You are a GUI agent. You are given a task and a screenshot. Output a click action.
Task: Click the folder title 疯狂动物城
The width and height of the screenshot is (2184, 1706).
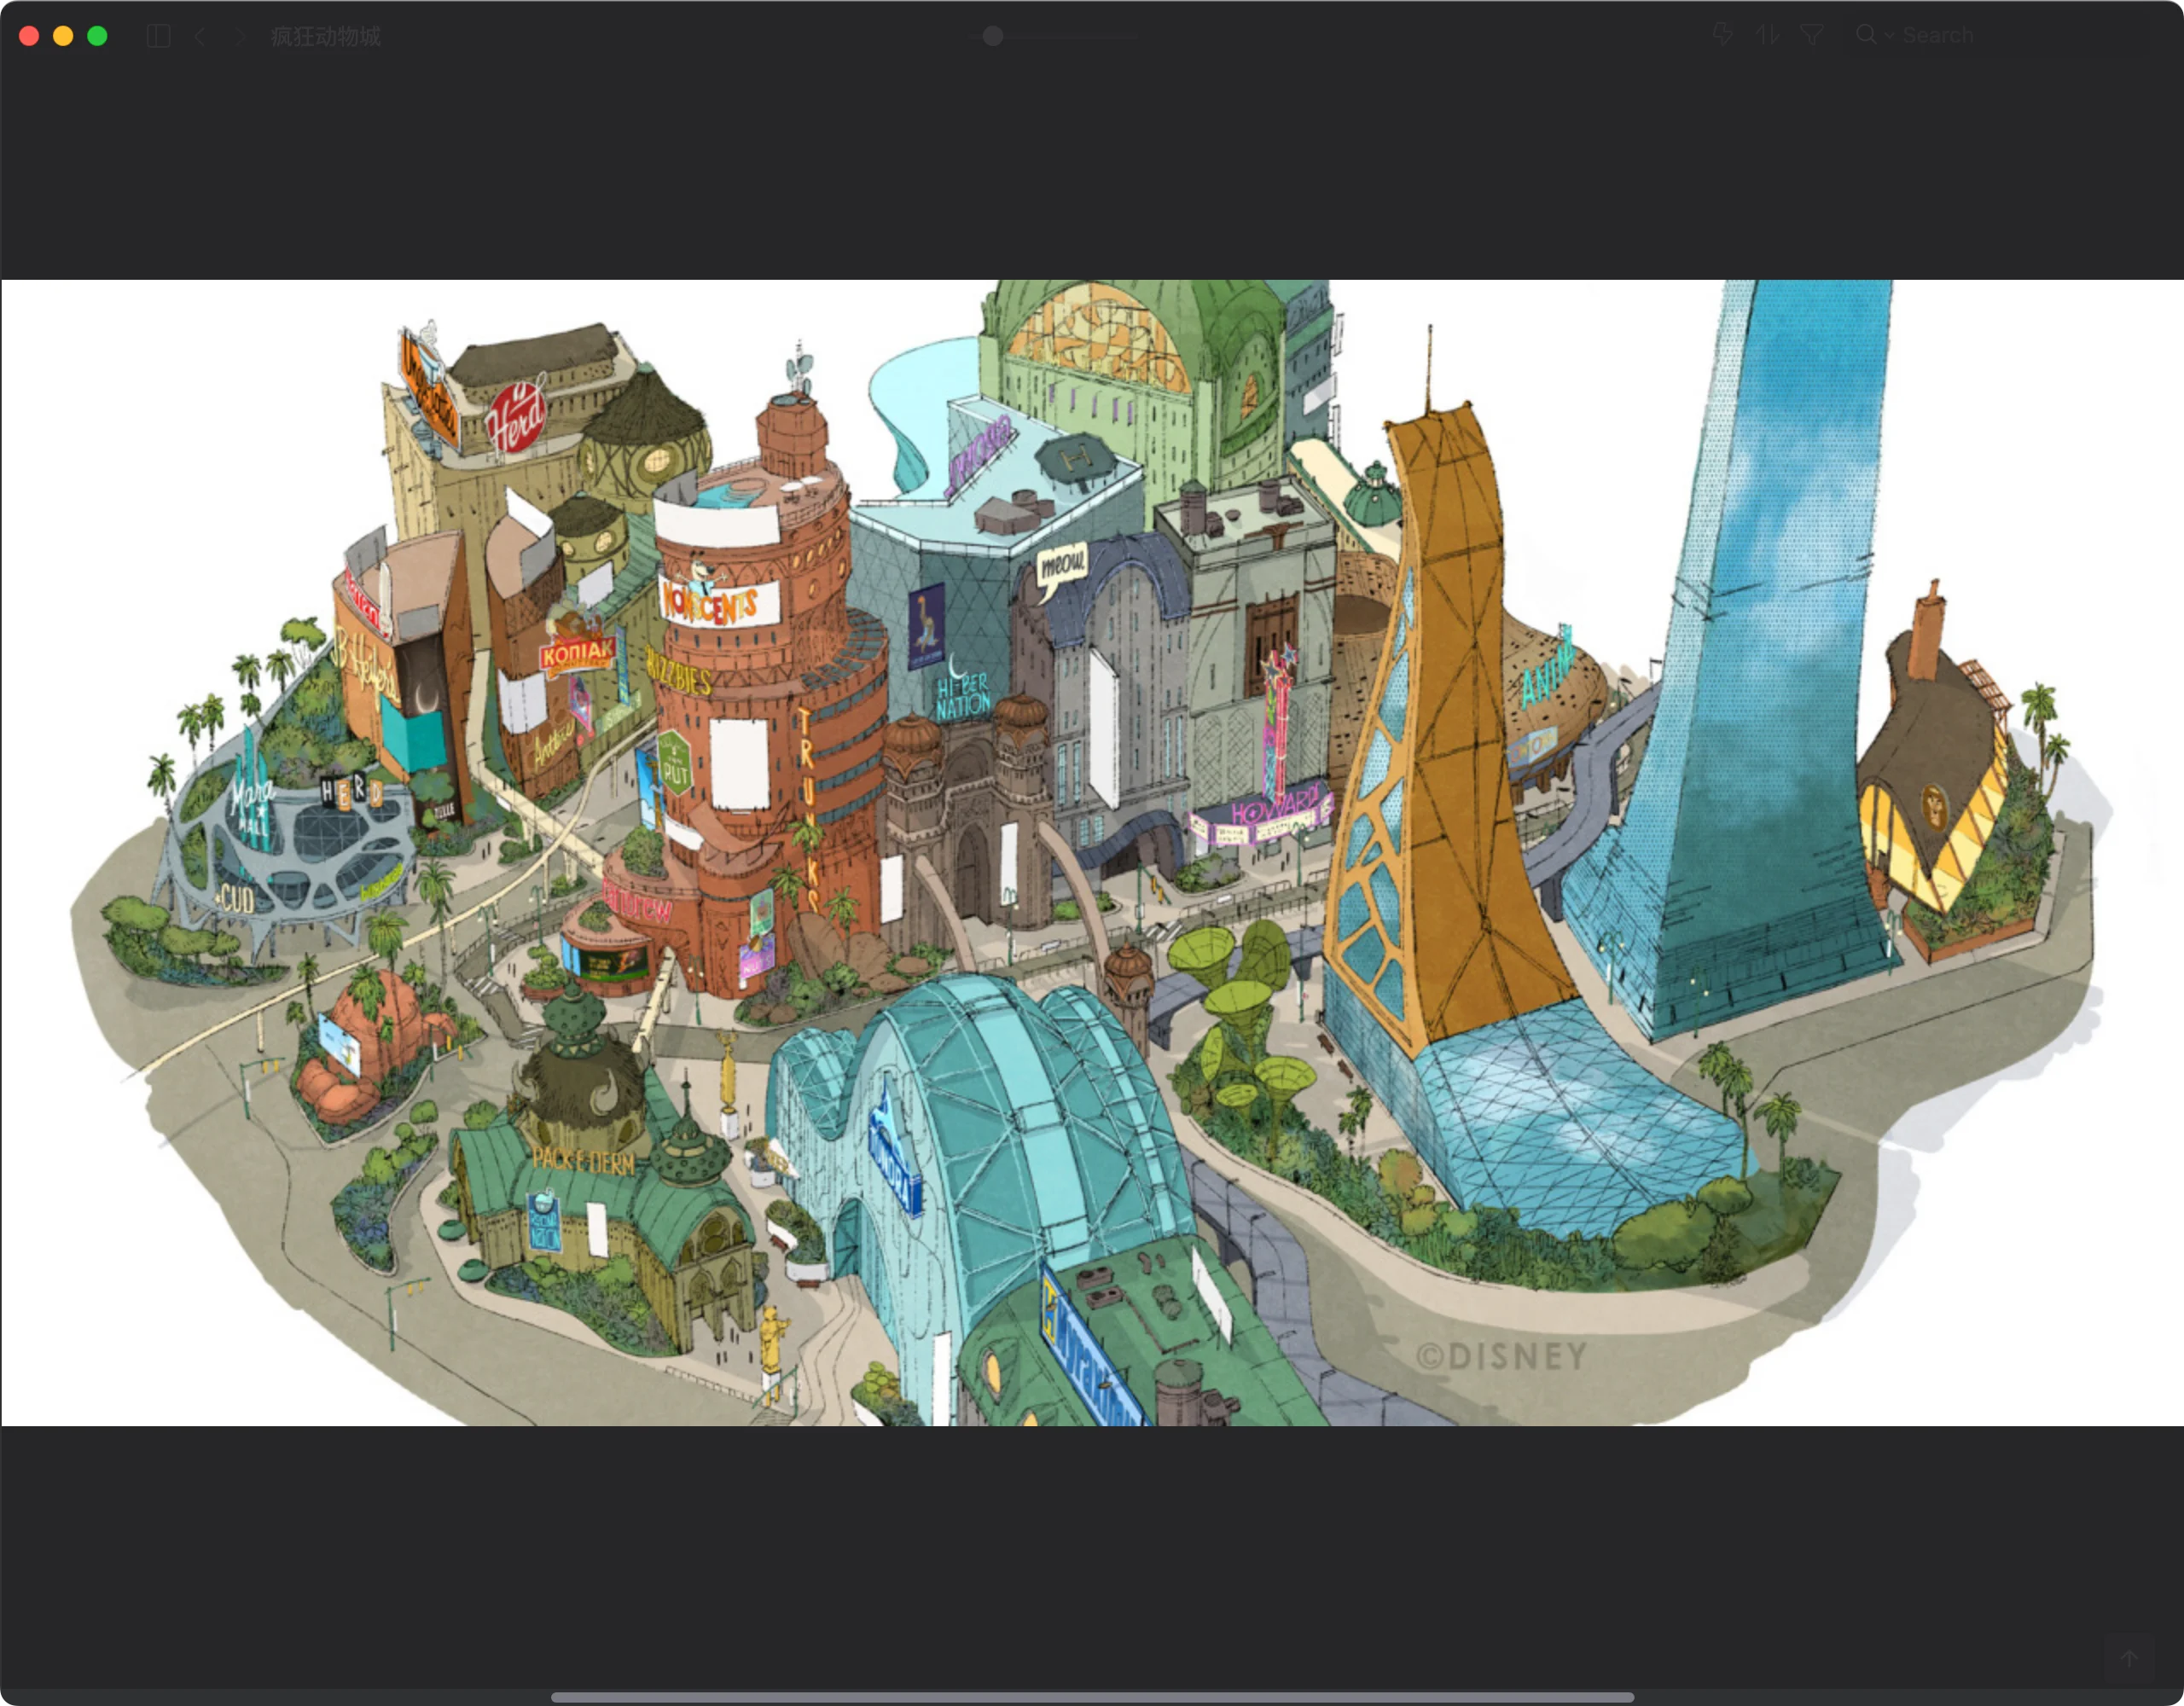point(326,36)
